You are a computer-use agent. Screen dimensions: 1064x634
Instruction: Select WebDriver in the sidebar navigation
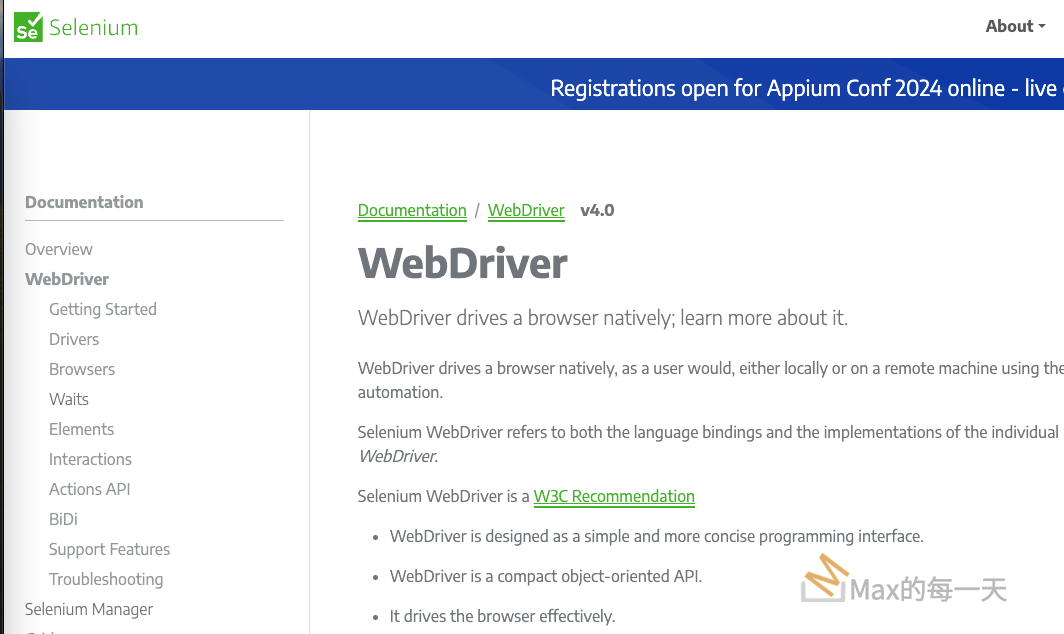tap(67, 279)
